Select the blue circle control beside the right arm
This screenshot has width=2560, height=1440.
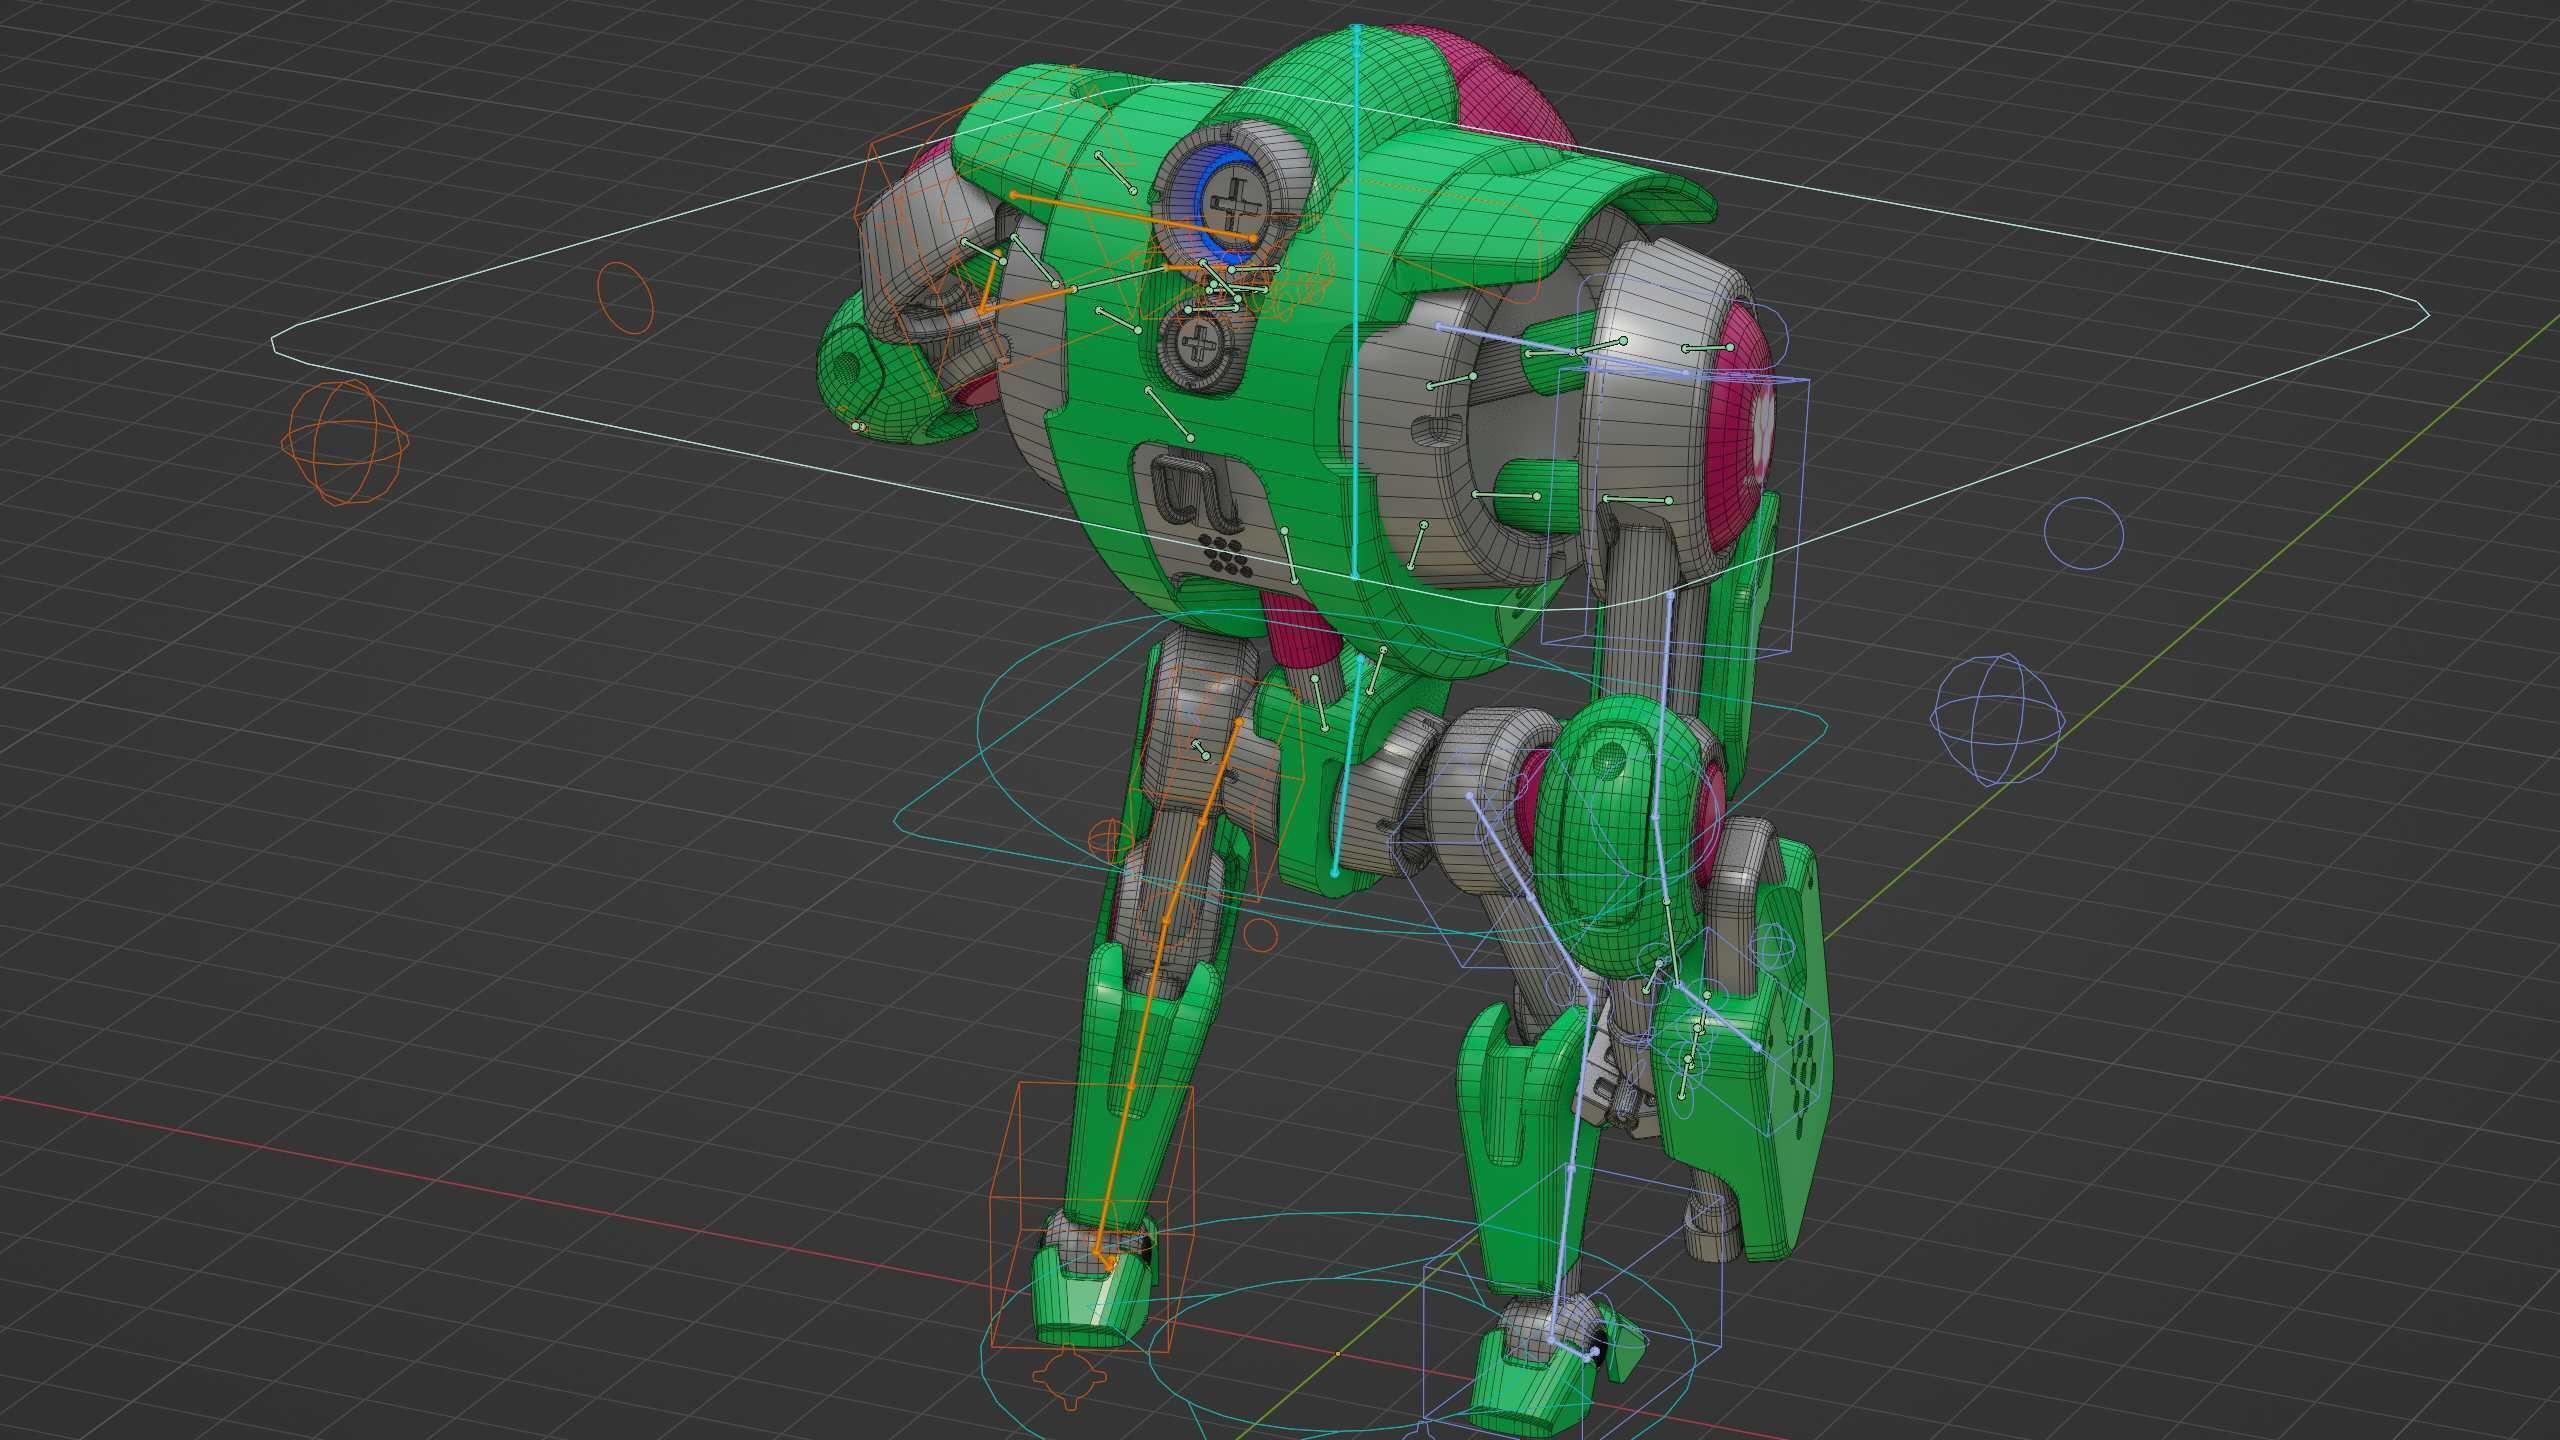click(x=2083, y=533)
